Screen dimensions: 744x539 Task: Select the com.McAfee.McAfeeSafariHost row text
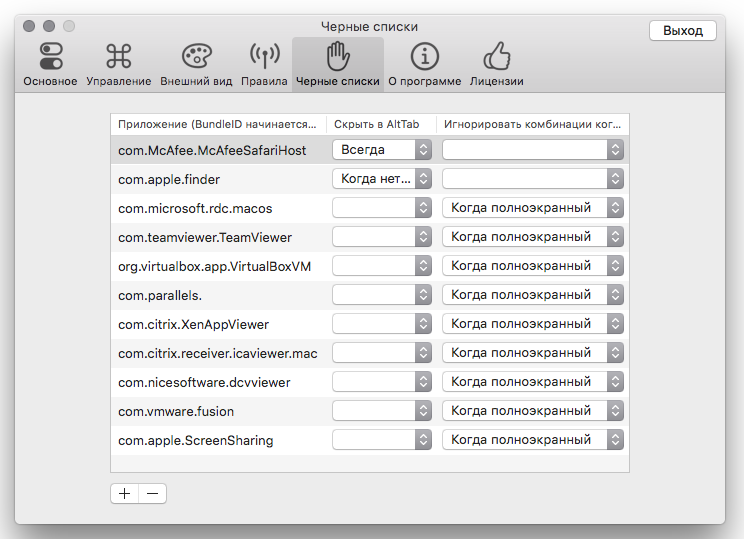click(212, 150)
